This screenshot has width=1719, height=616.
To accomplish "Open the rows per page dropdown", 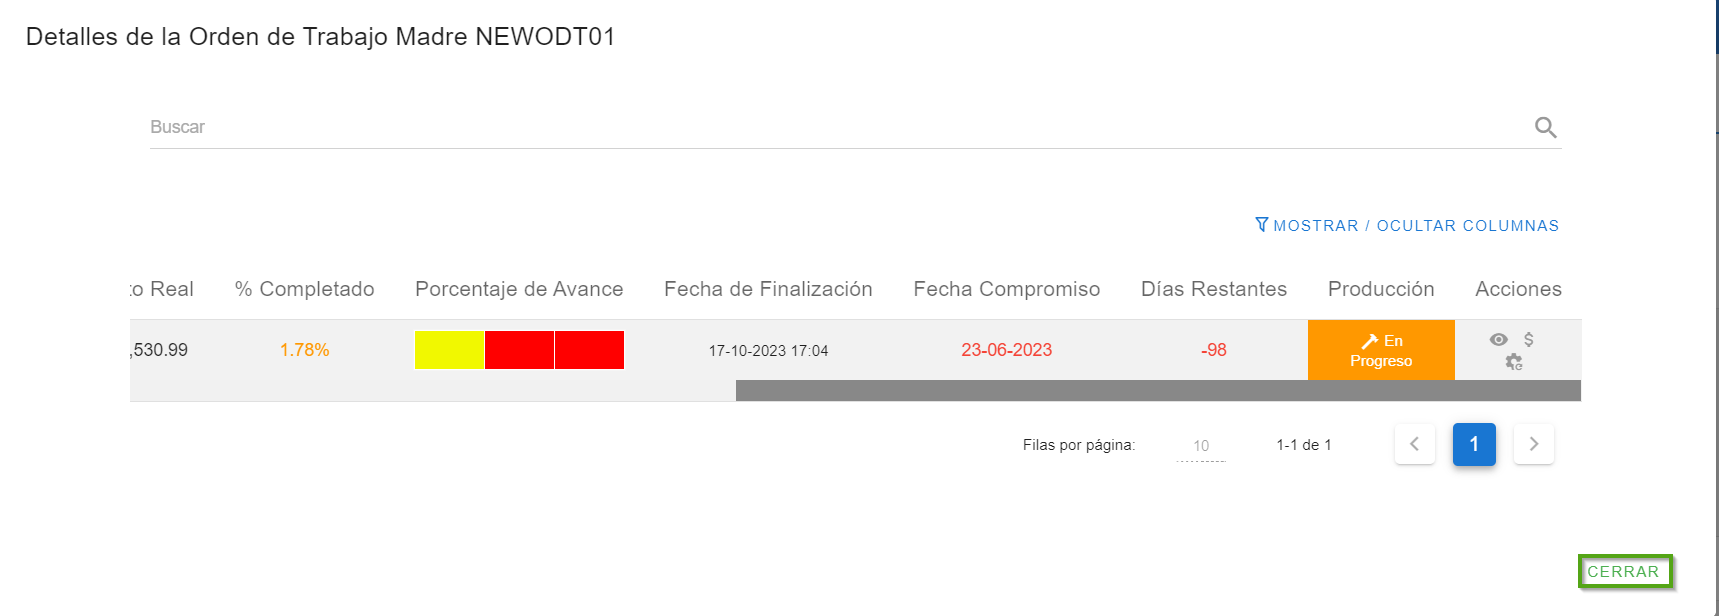I will 1201,446.
